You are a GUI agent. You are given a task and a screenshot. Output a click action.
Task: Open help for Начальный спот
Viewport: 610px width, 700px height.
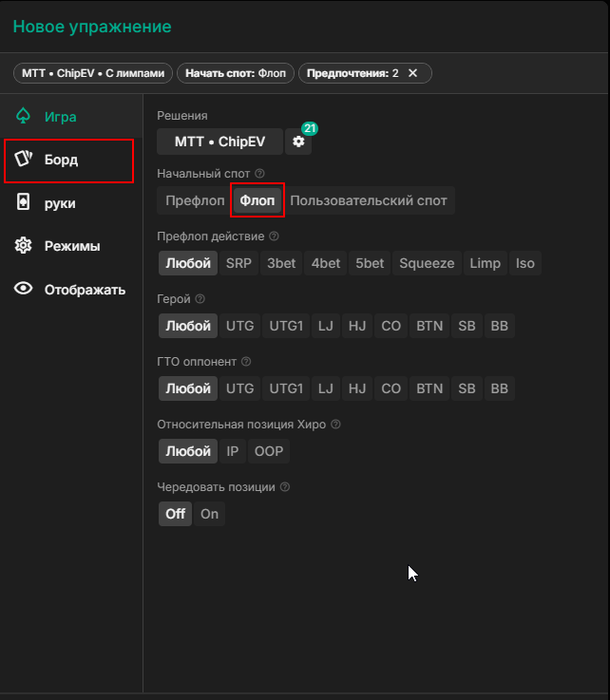259,173
